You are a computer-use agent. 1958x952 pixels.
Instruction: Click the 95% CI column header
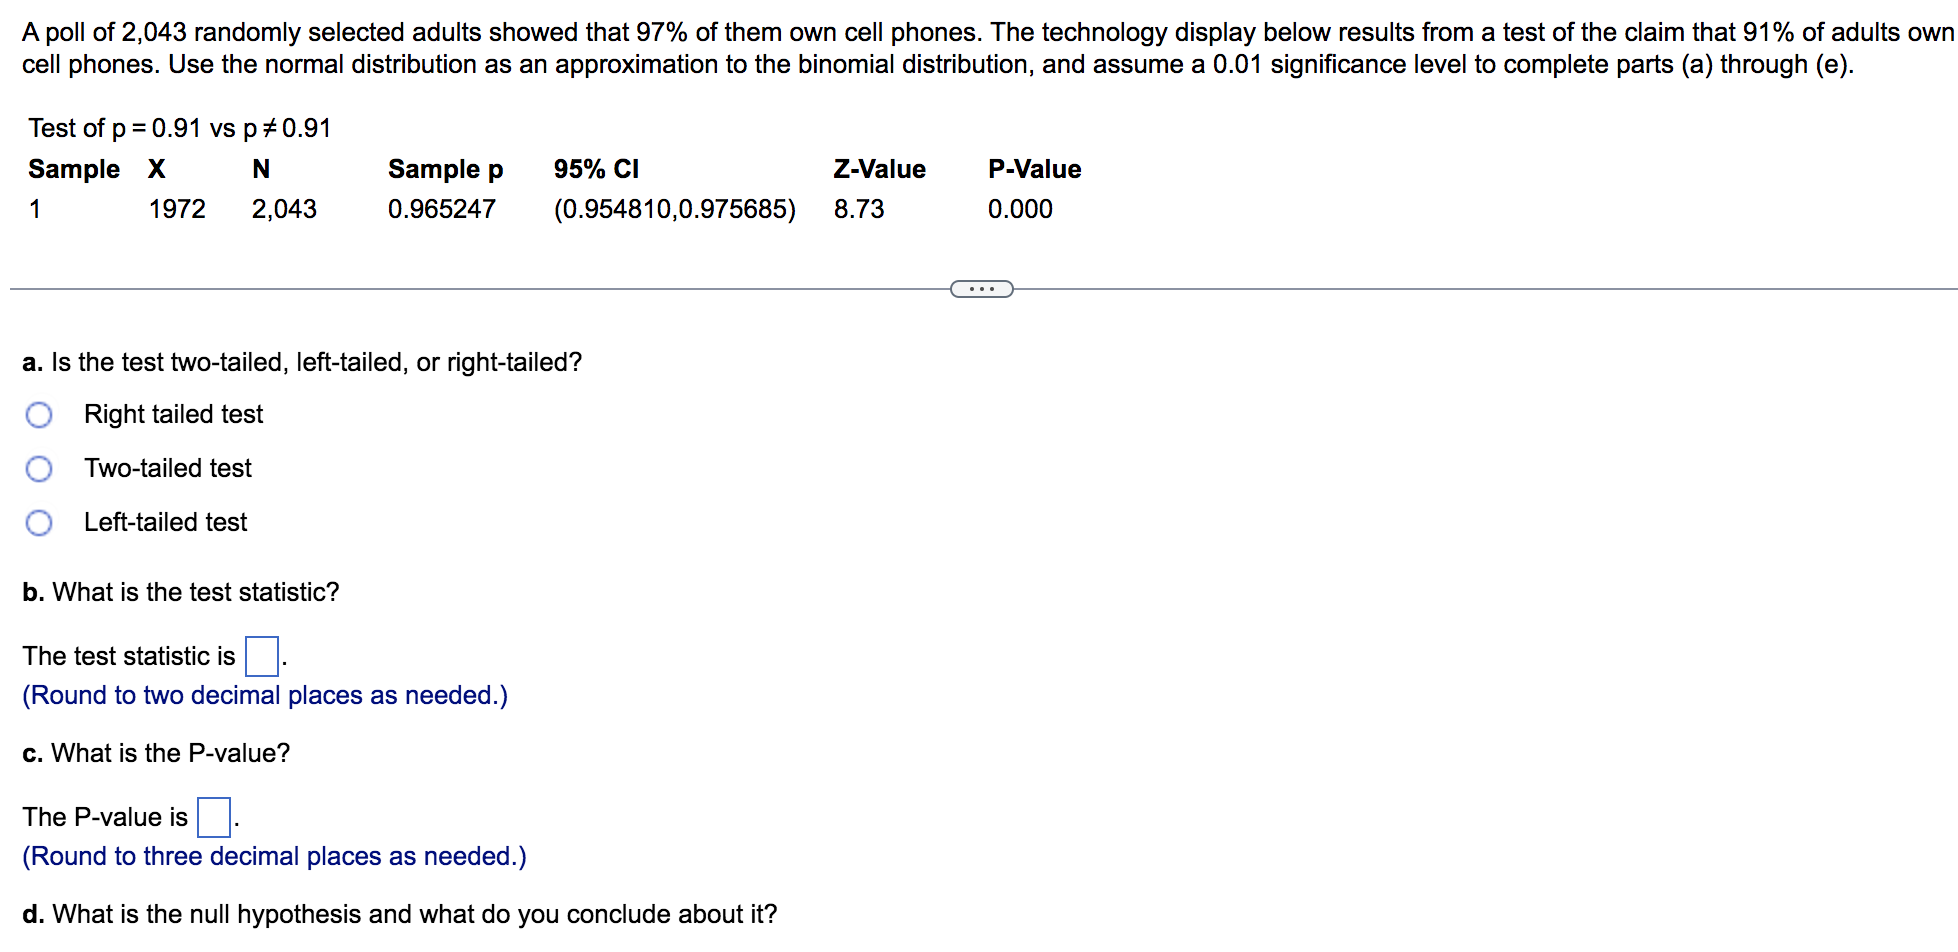click(x=596, y=169)
